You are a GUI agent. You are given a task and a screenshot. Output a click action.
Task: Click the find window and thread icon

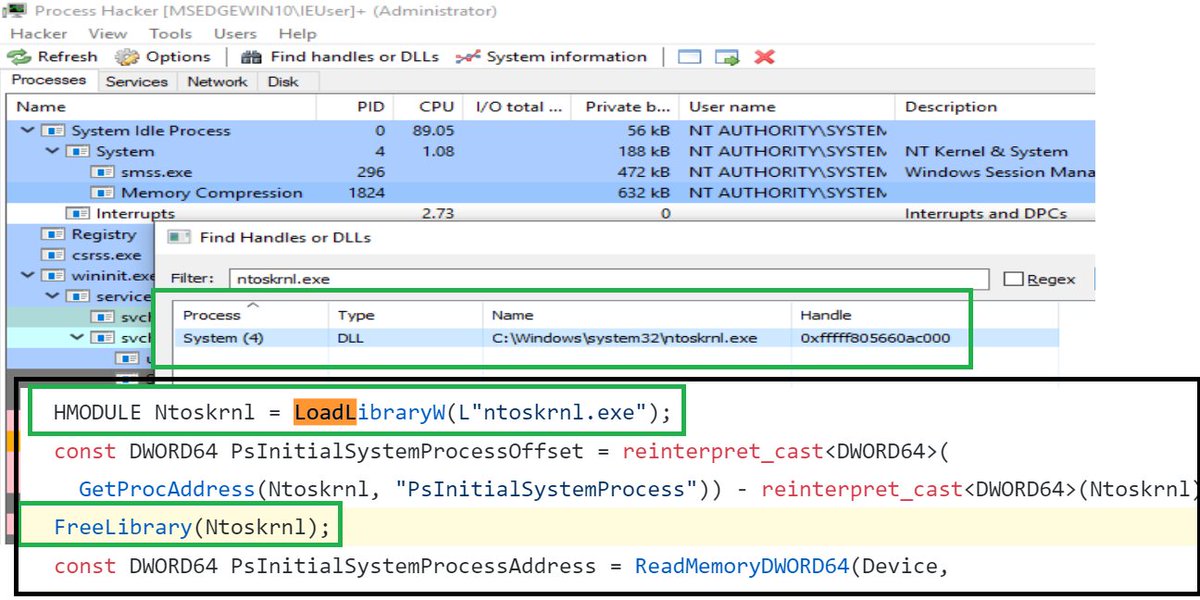coord(727,57)
